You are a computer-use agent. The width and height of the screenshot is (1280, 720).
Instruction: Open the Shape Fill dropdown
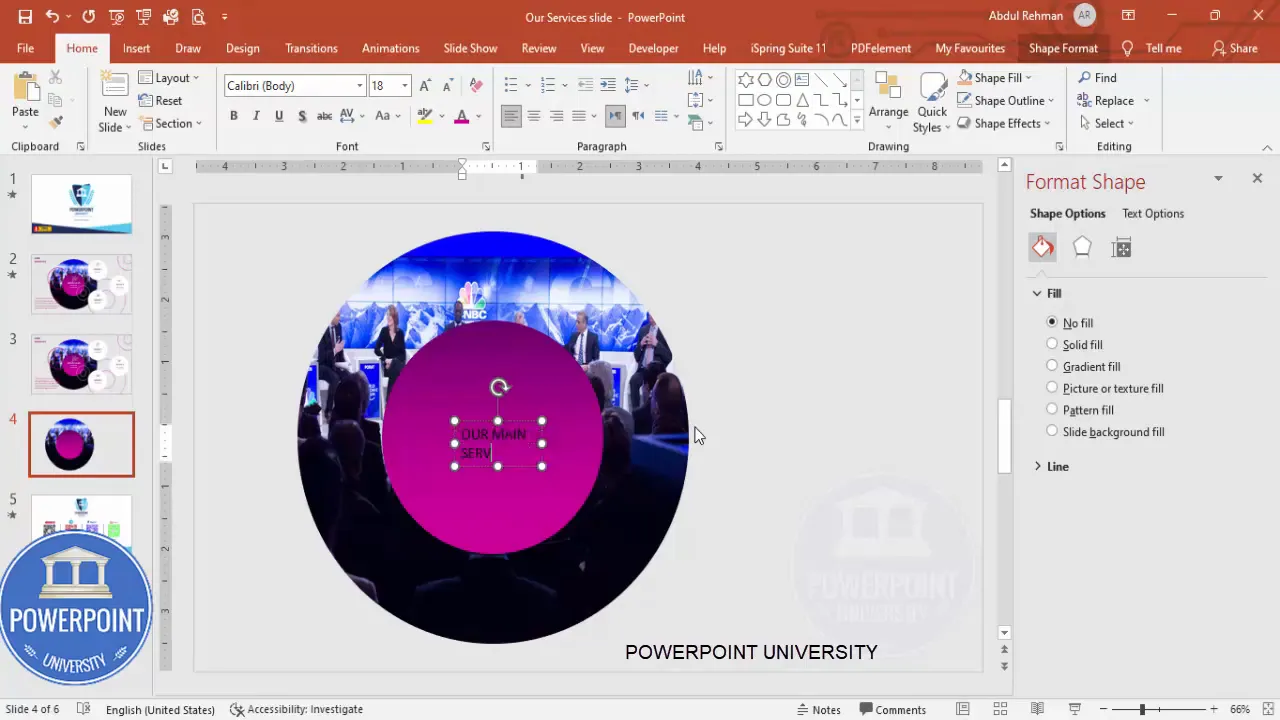pos(994,77)
